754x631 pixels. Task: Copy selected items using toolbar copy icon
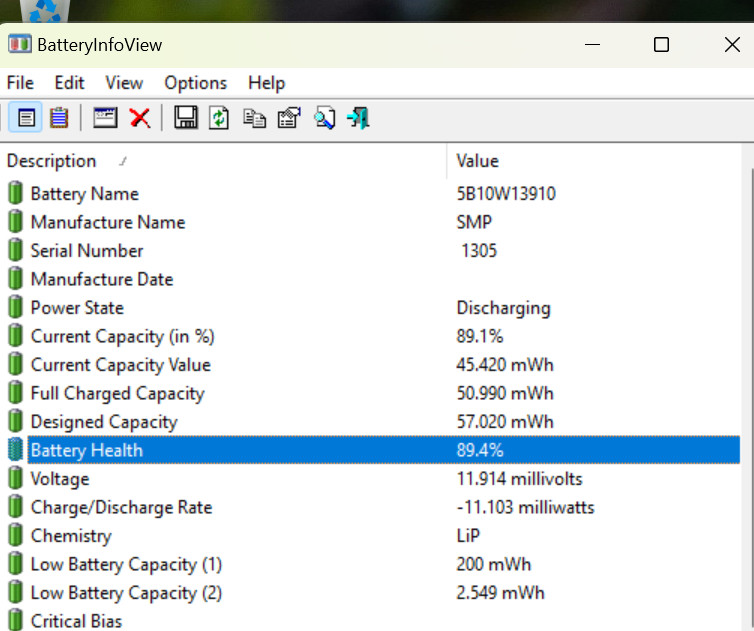coord(255,118)
